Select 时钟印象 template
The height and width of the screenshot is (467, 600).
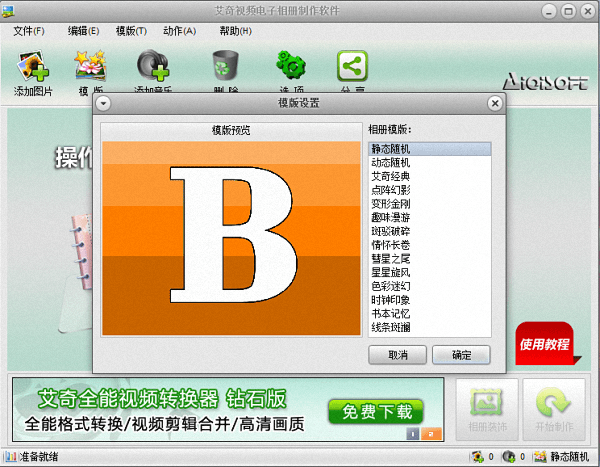[x=430, y=300]
